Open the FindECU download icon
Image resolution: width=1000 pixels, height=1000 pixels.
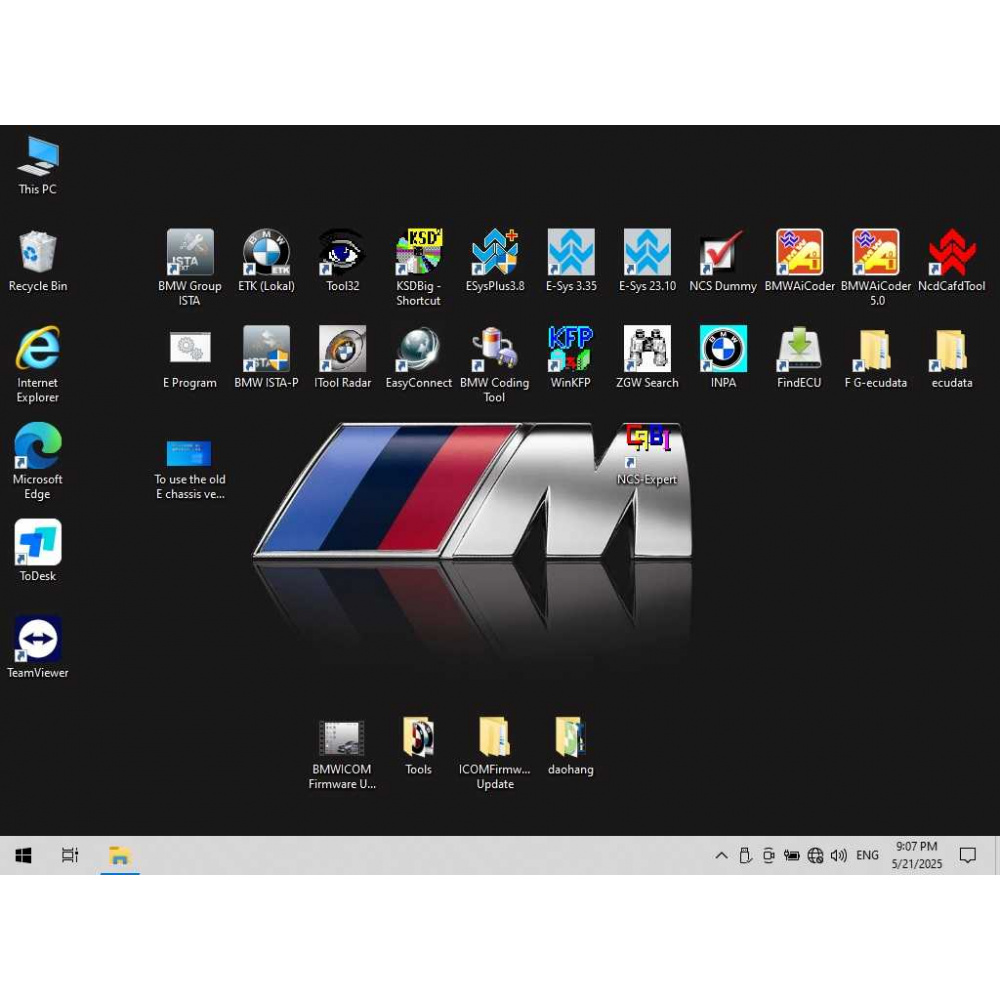coord(799,358)
